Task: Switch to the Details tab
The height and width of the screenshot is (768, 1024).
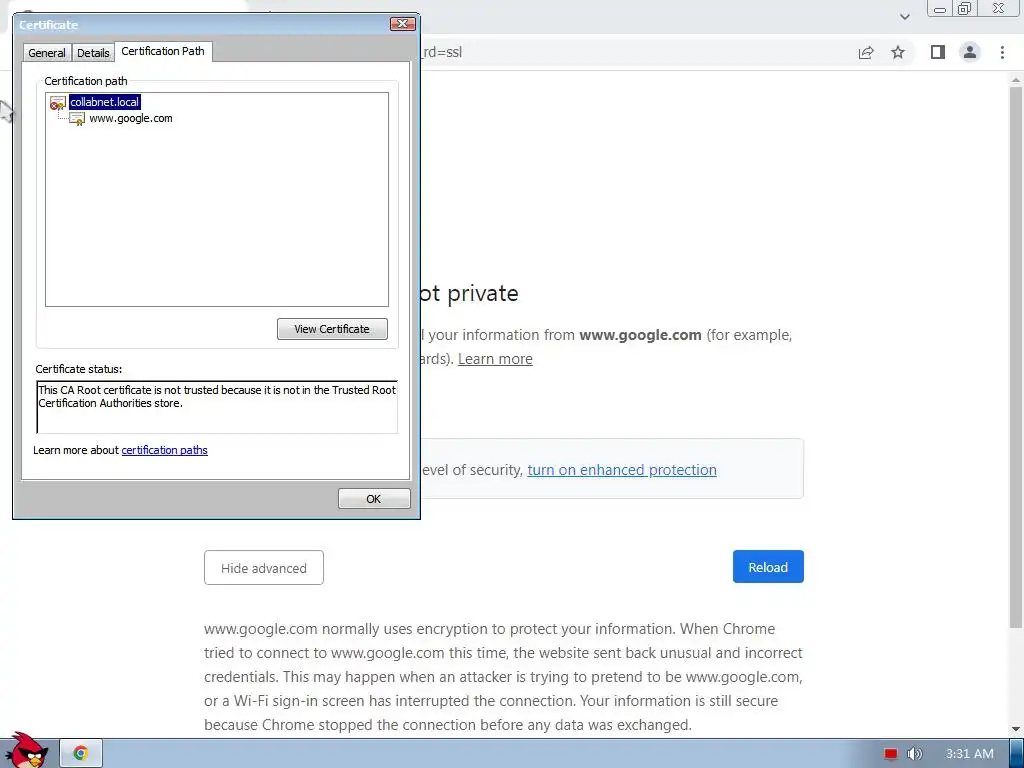Action: [93, 53]
